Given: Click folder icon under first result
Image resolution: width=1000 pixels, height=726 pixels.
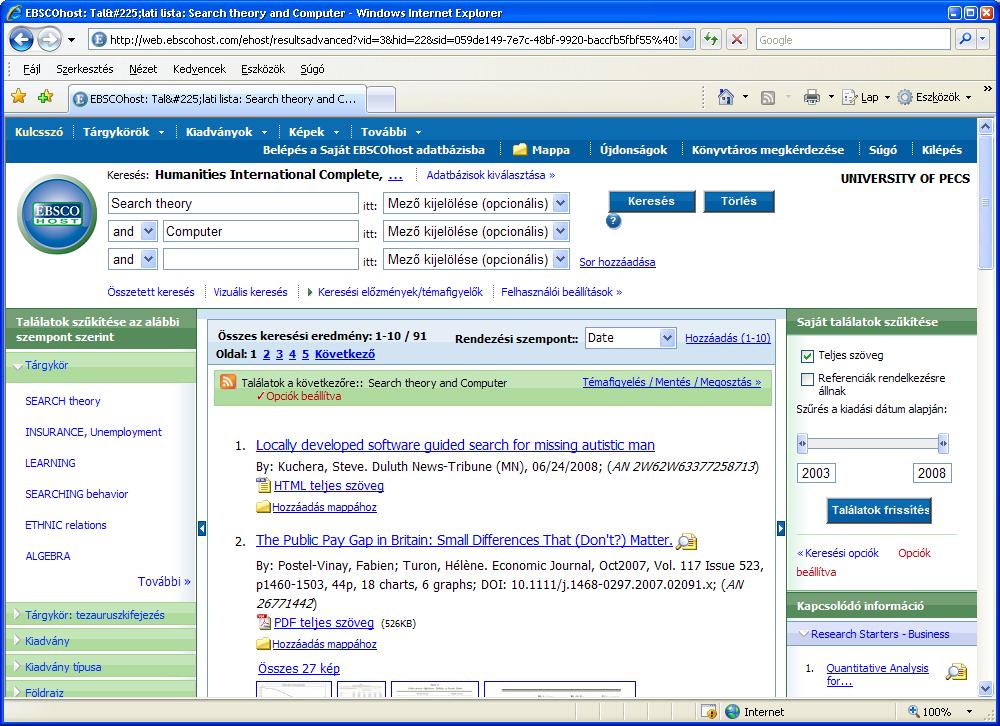Looking at the screenshot, I should [x=263, y=507].
